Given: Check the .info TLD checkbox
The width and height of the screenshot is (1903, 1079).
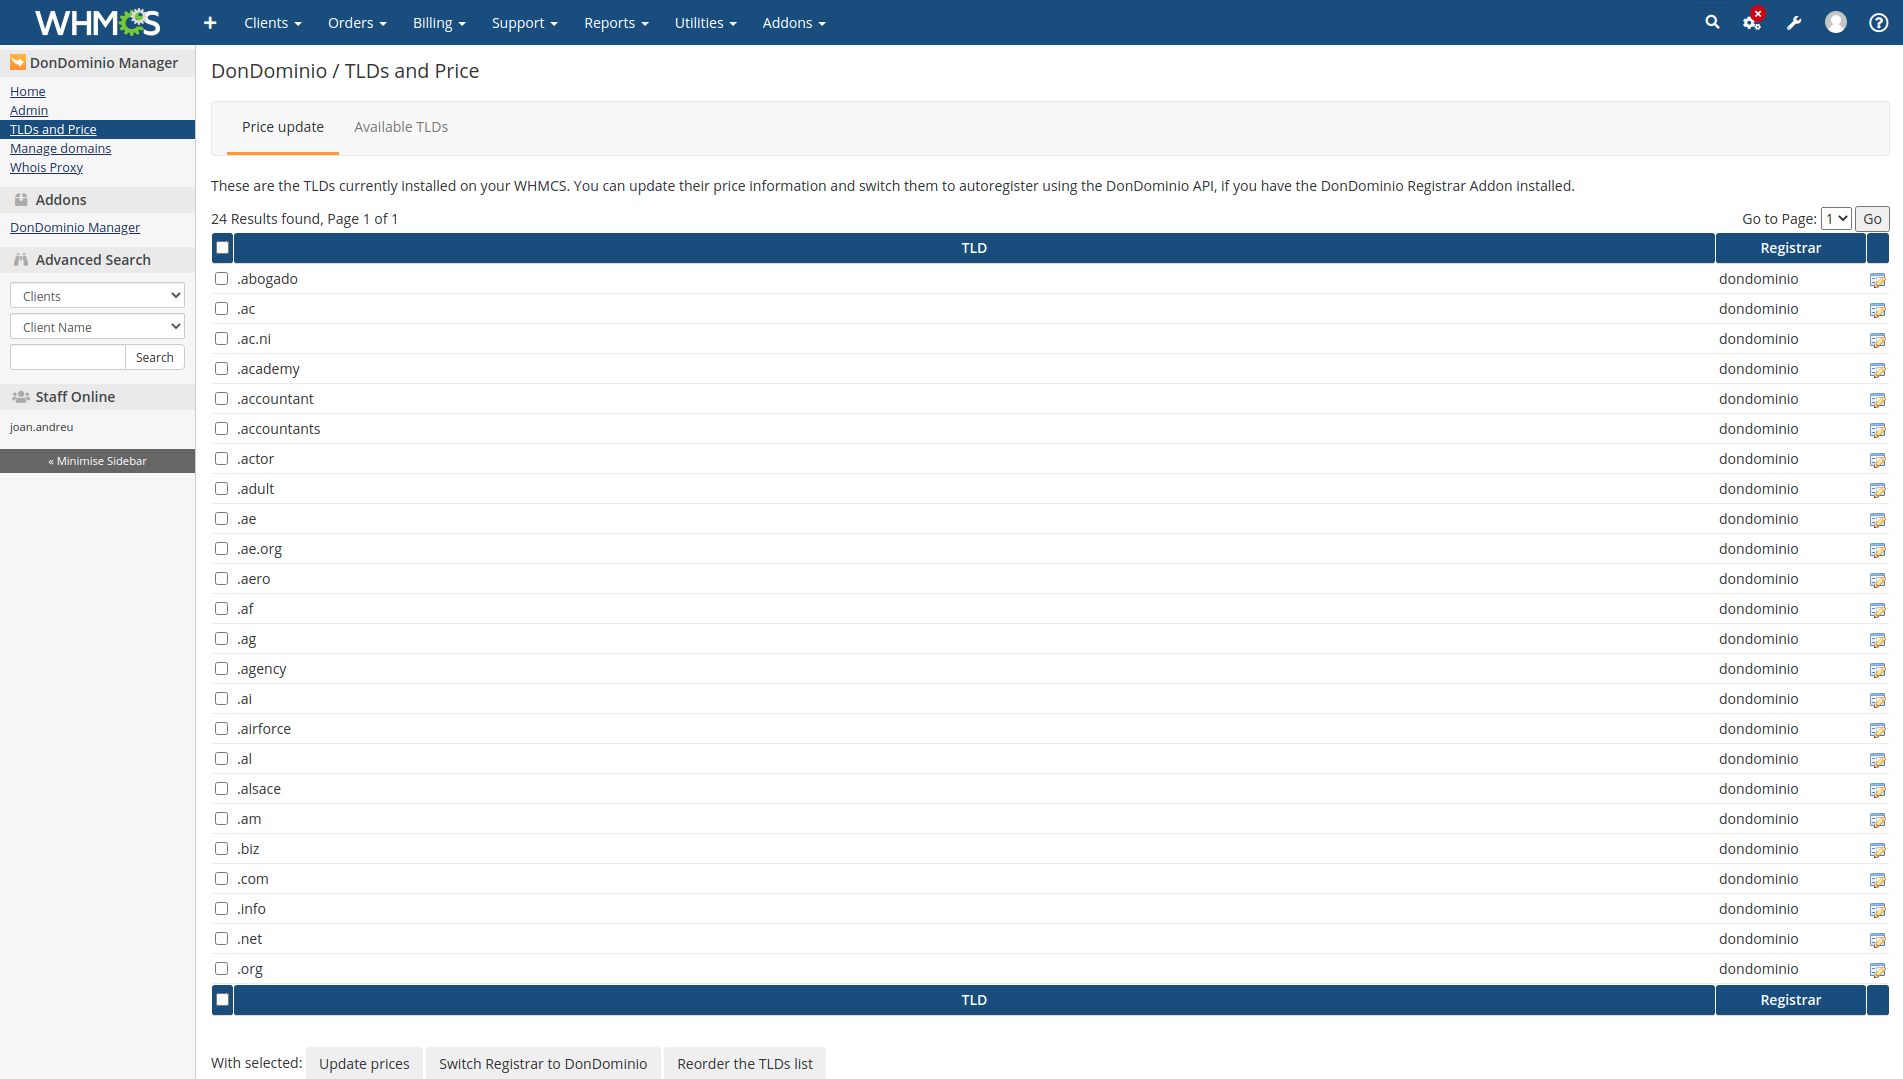Looking at the screenshot, I should pos(221,908).
